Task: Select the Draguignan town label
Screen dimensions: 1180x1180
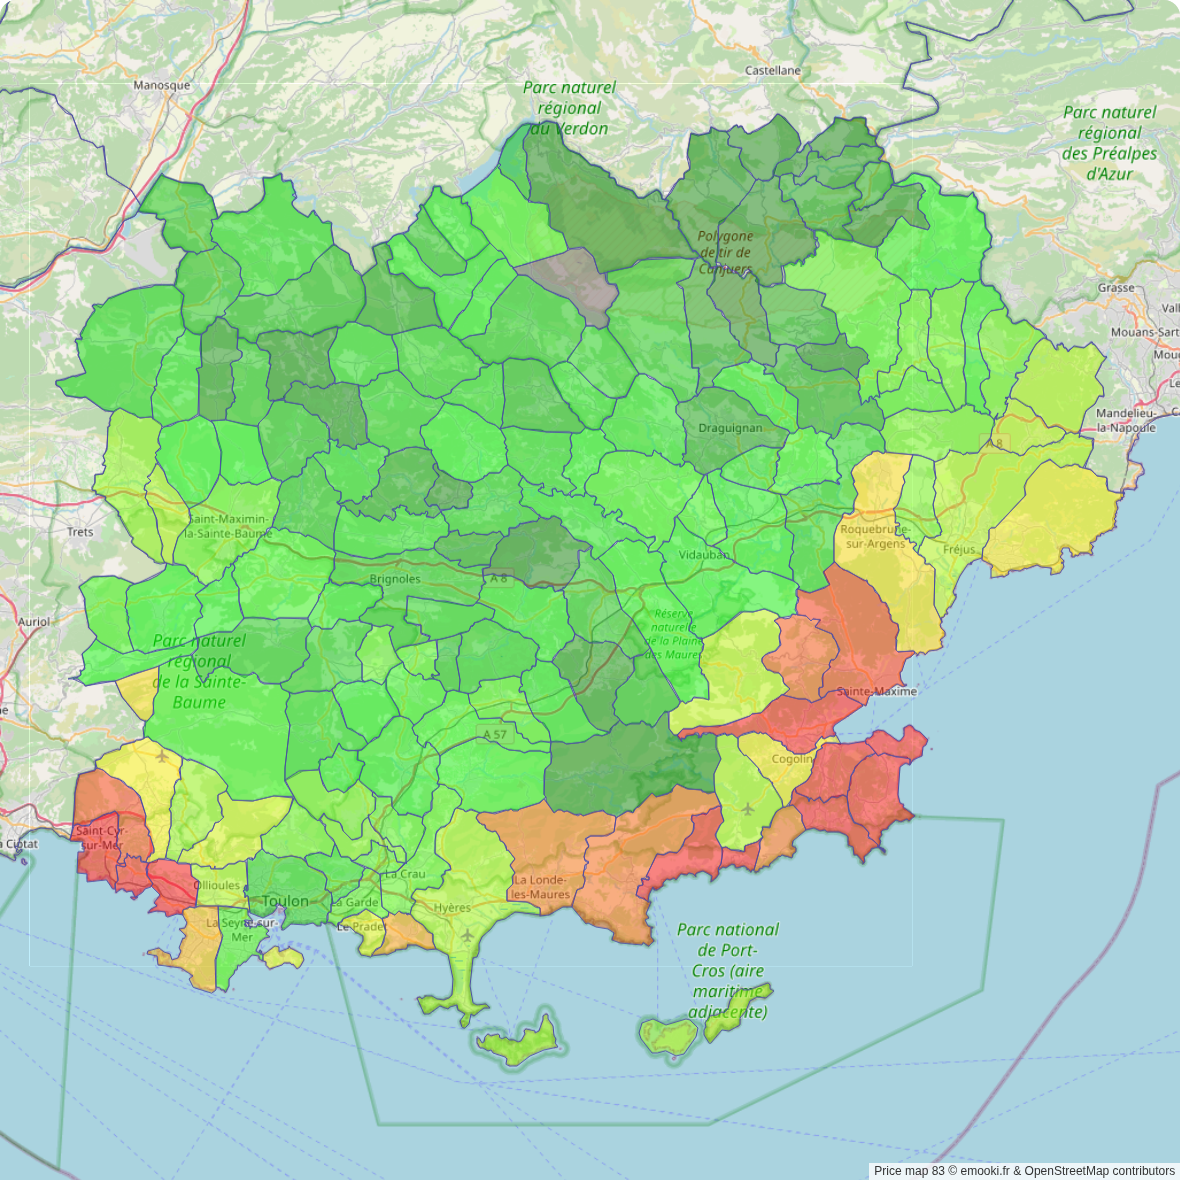Action: point(730,428)
